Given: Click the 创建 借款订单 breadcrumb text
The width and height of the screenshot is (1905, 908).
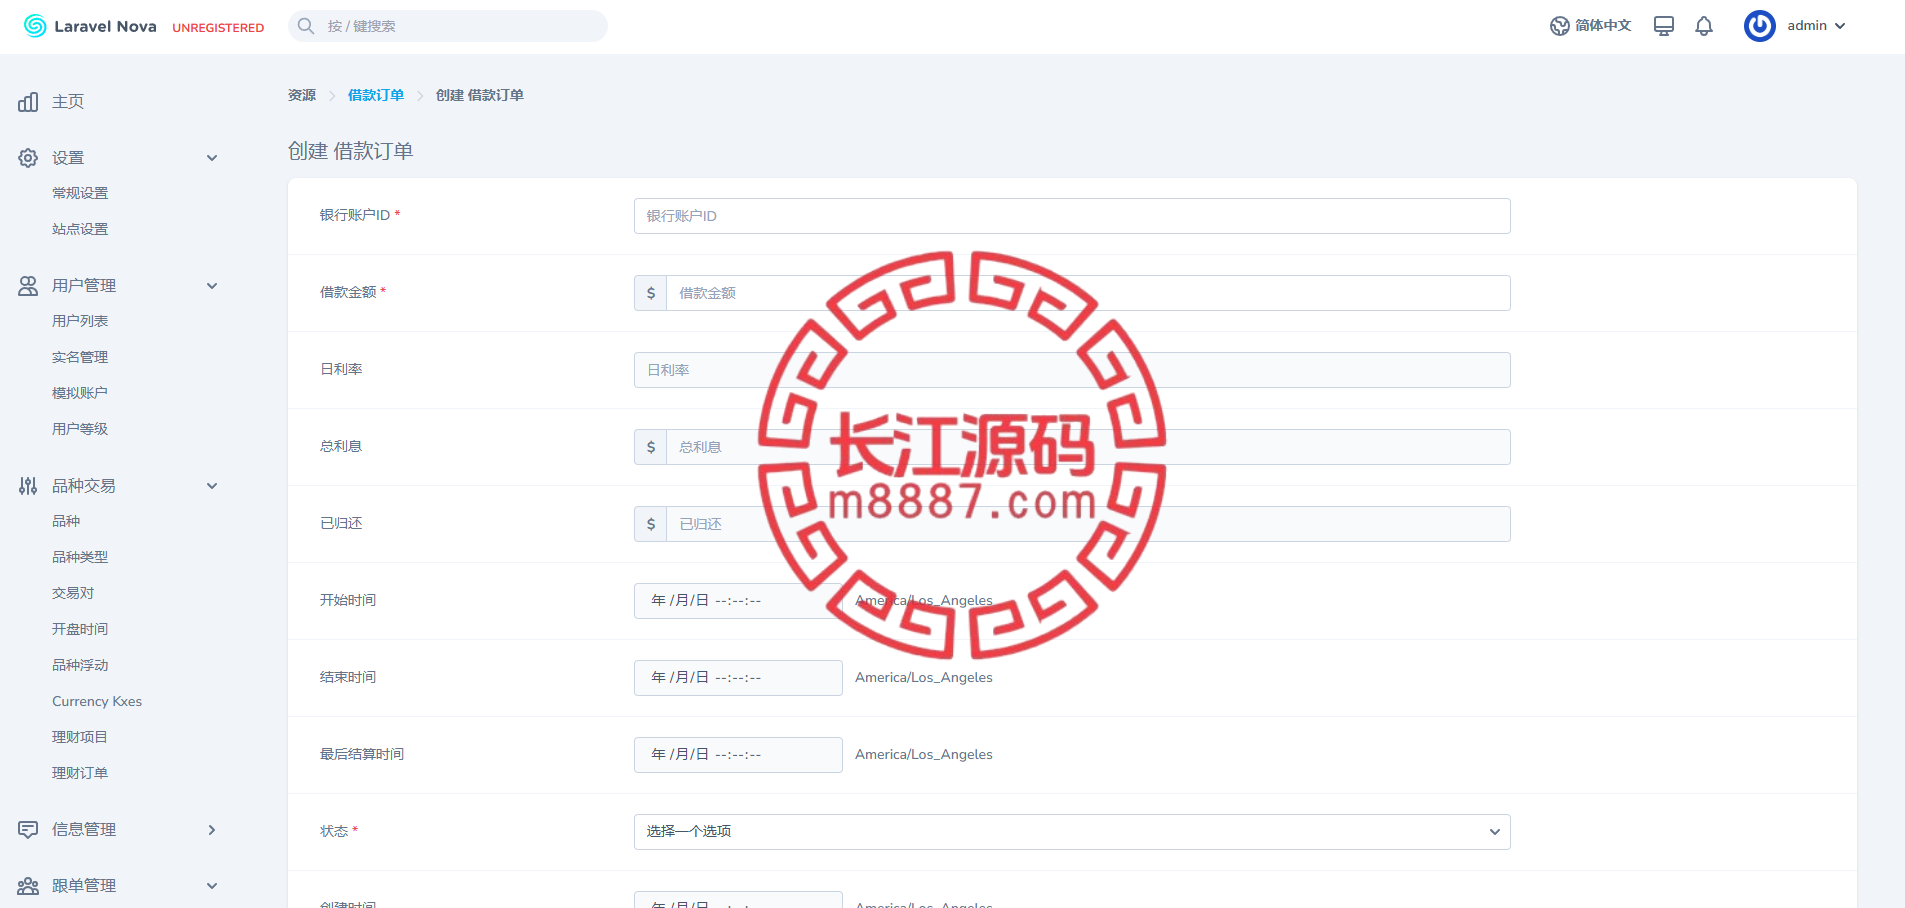Looking at the screenshot, I should click(x=480, y=95).
